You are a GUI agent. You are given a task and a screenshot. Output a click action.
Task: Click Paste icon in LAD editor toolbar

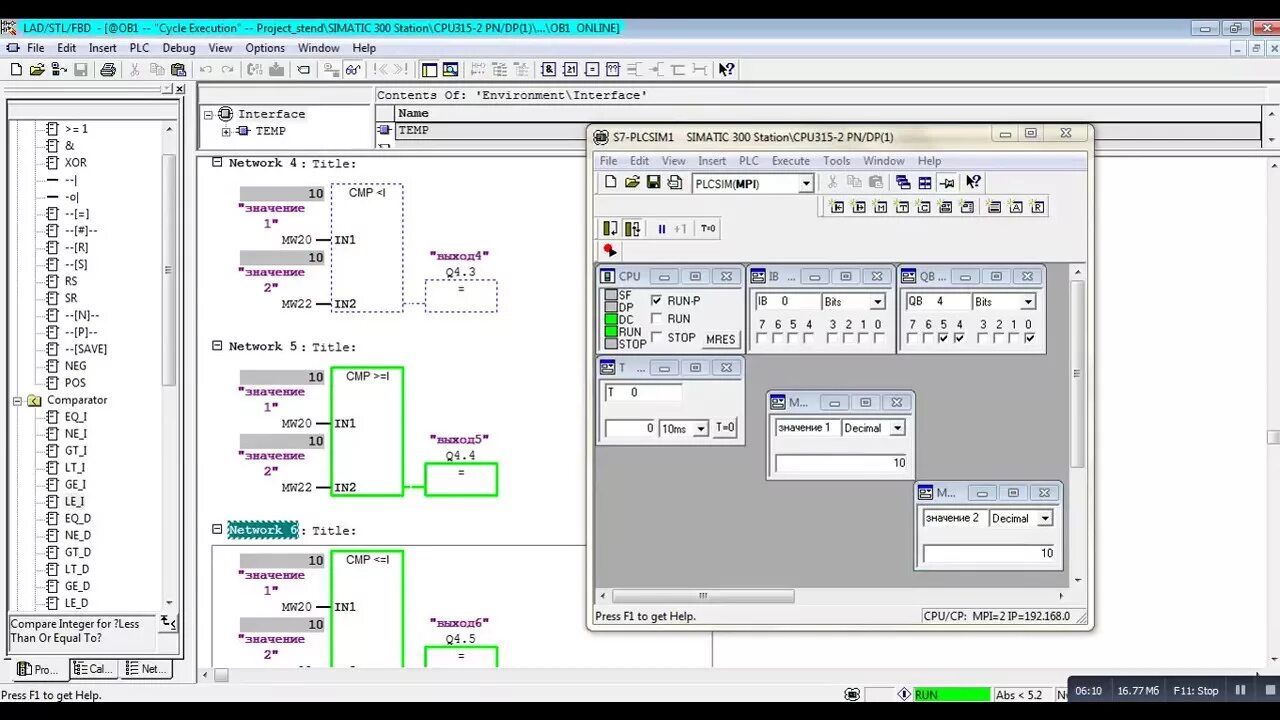tap(179, 70)
